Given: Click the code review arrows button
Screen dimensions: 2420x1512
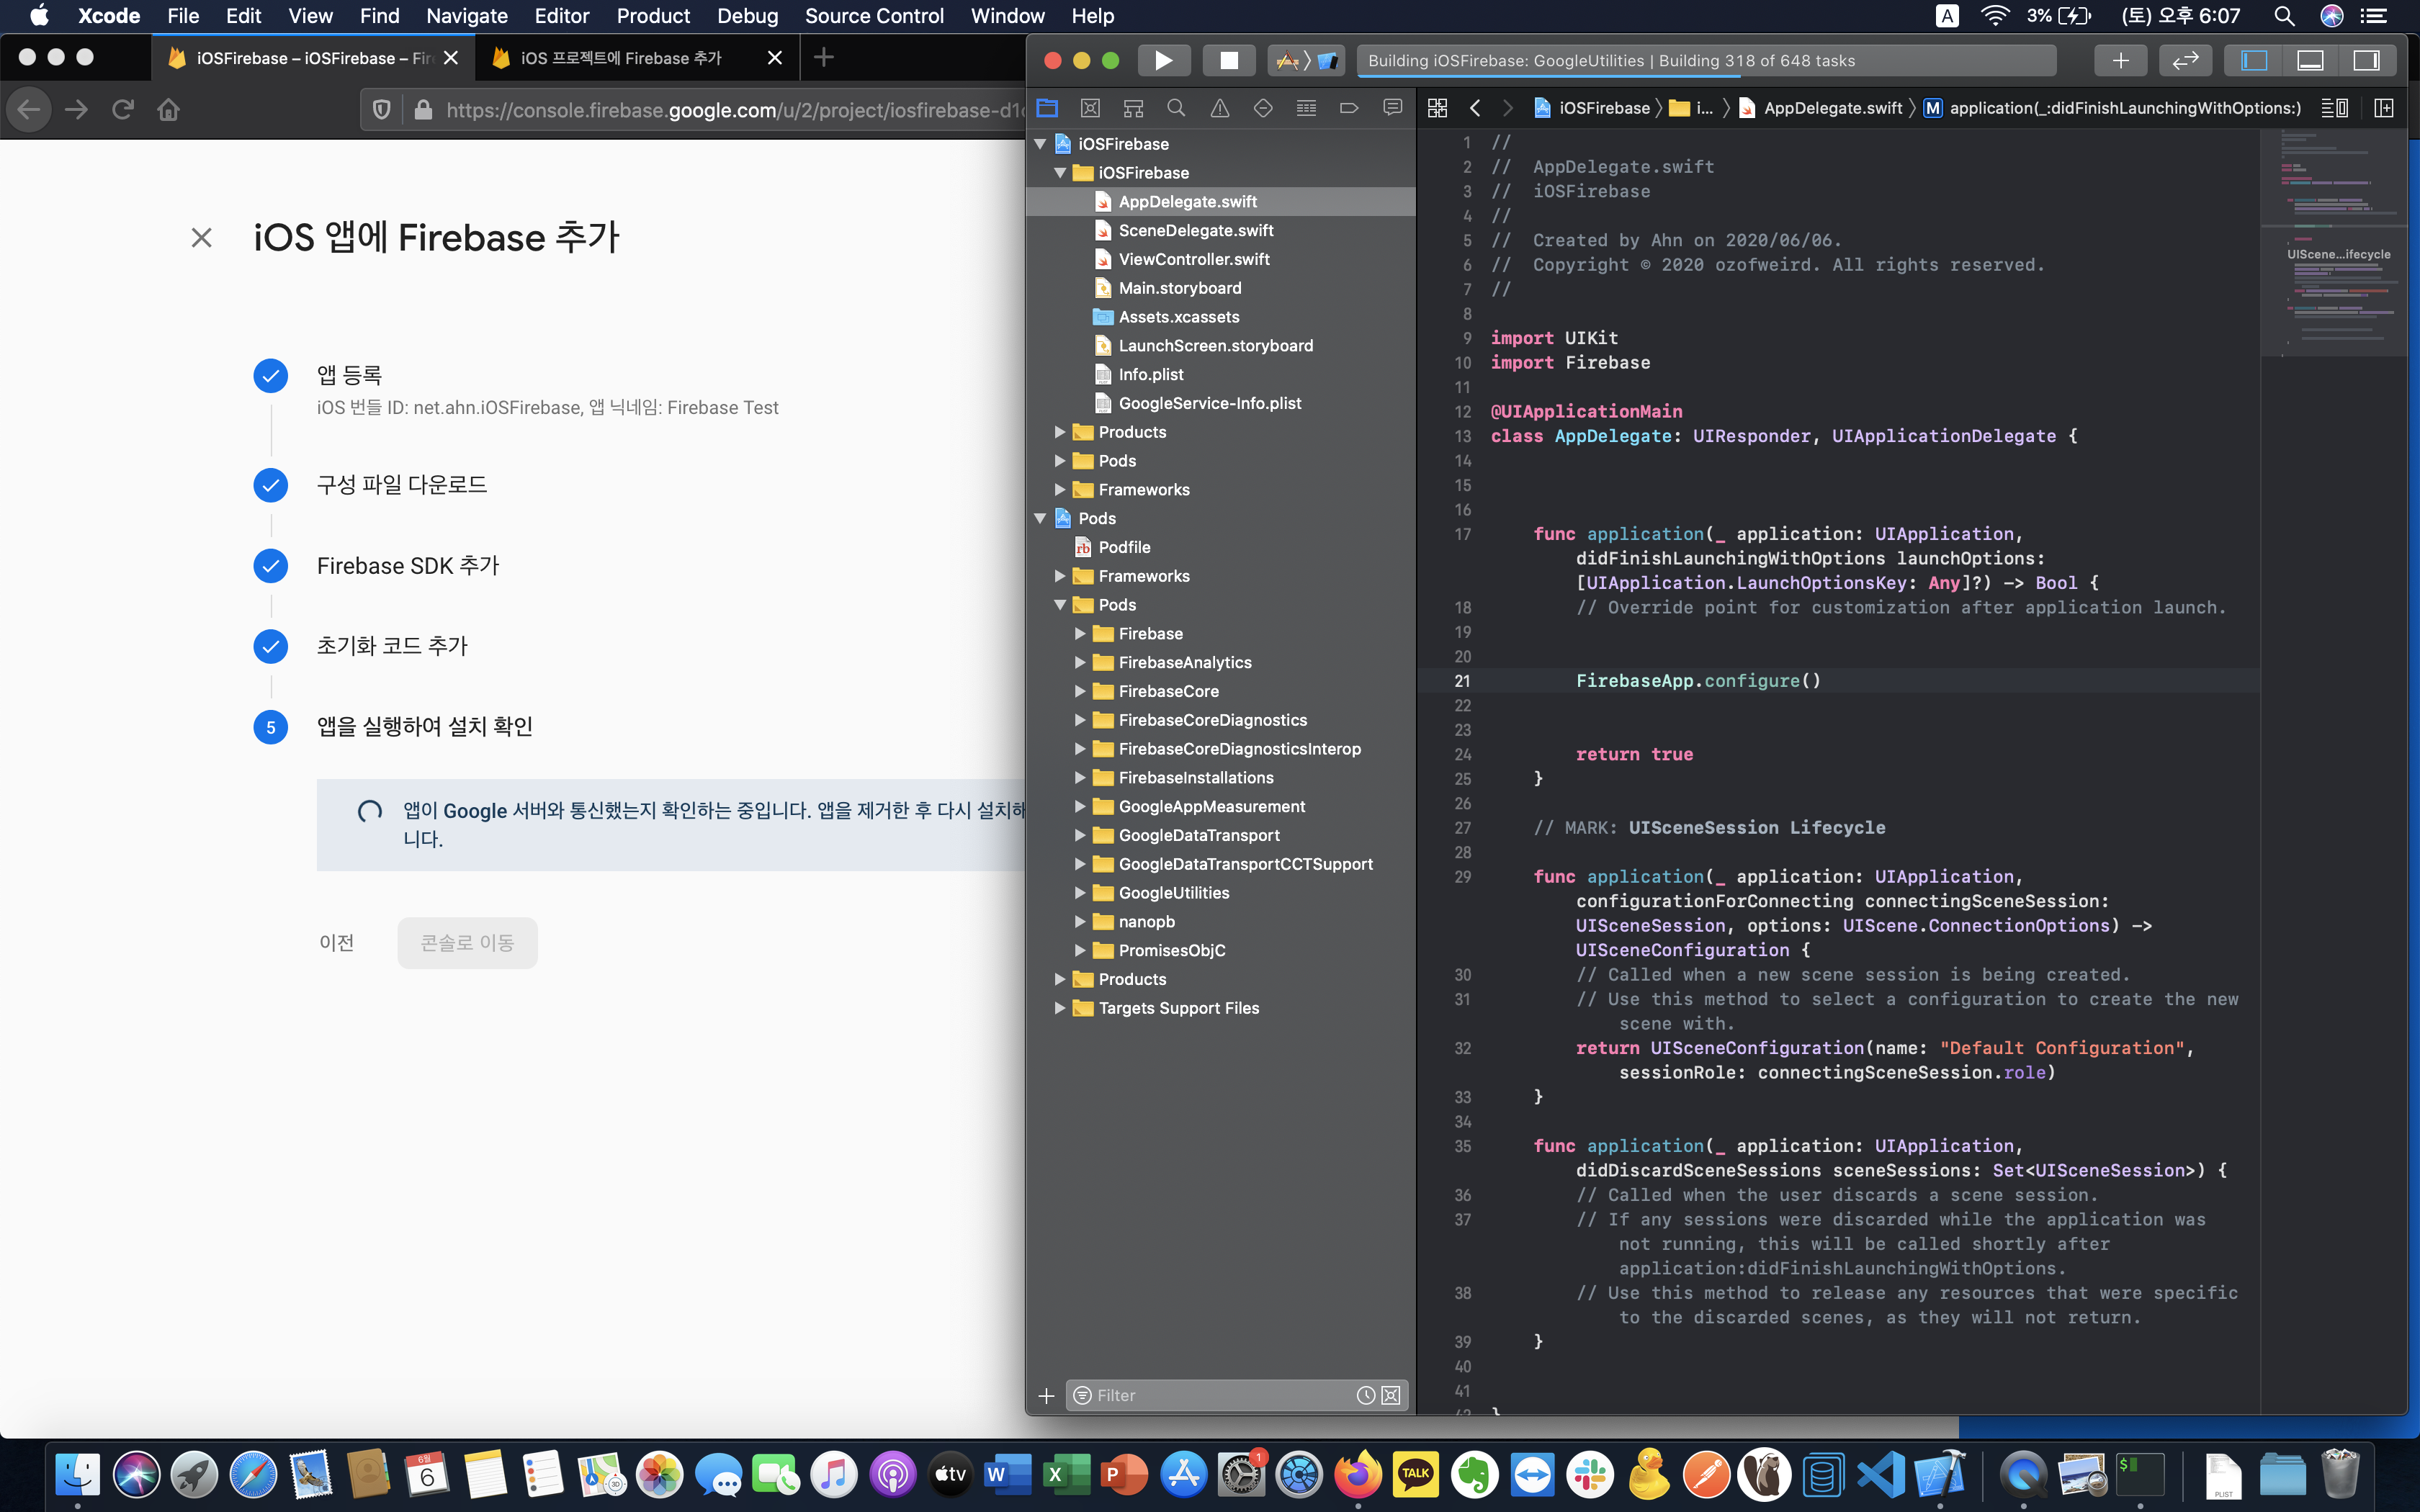Looking at the screenshot, I should point(2185,60).
